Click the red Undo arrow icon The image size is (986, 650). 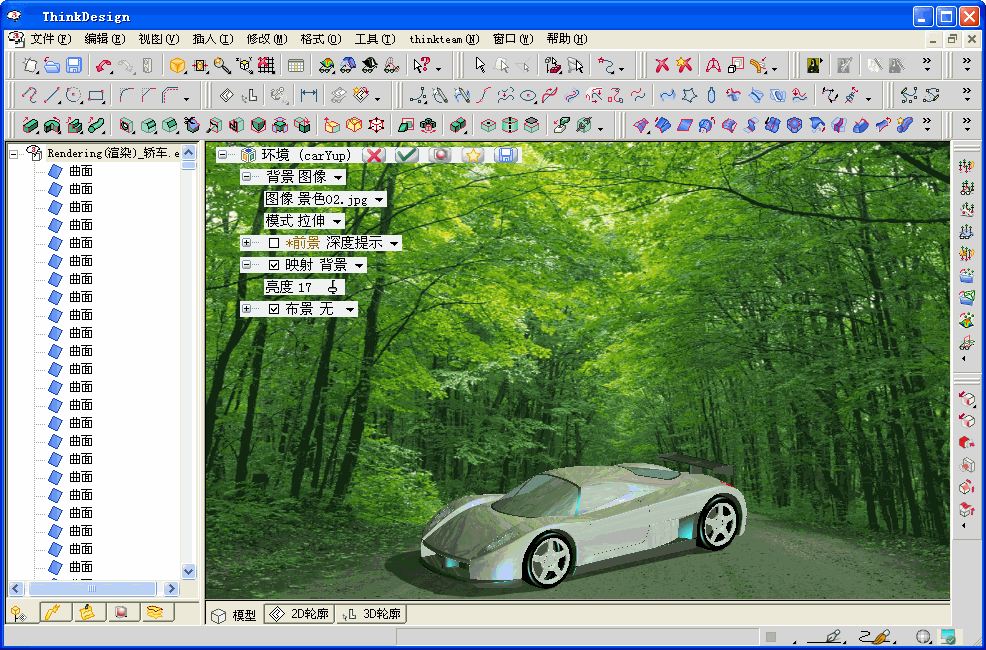tap(104, 65)
